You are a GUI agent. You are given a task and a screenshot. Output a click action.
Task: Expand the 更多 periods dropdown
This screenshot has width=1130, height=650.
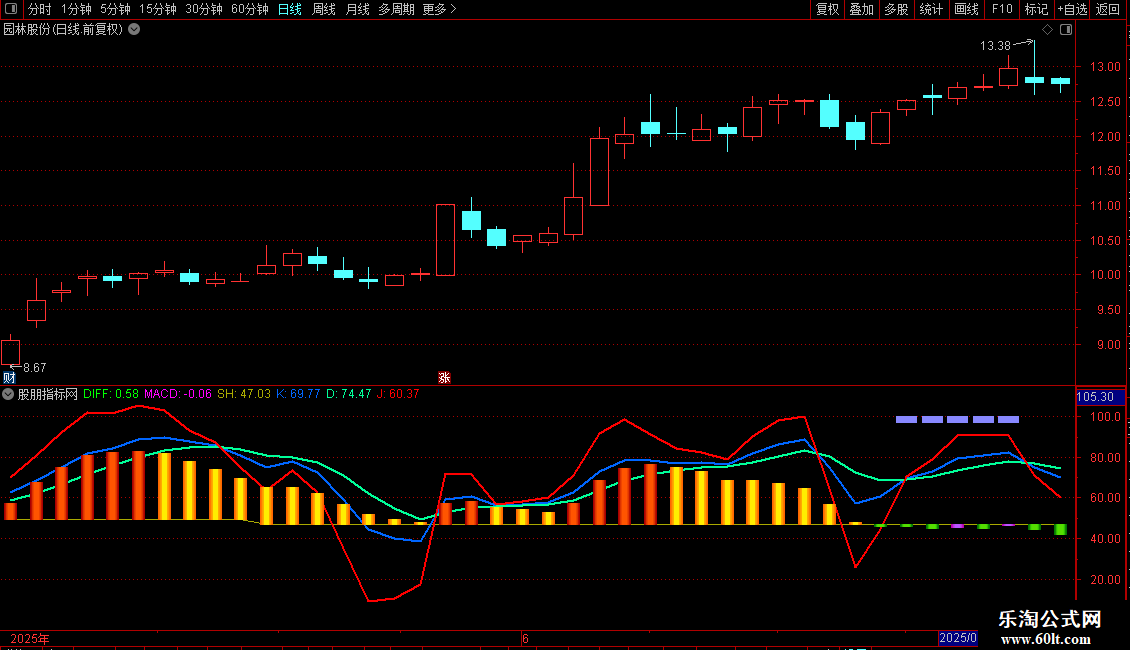[x=439, y=9]
